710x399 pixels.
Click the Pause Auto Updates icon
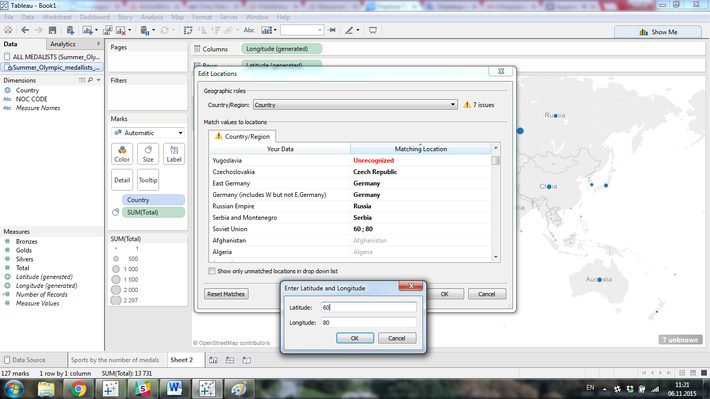click(144, 30)
